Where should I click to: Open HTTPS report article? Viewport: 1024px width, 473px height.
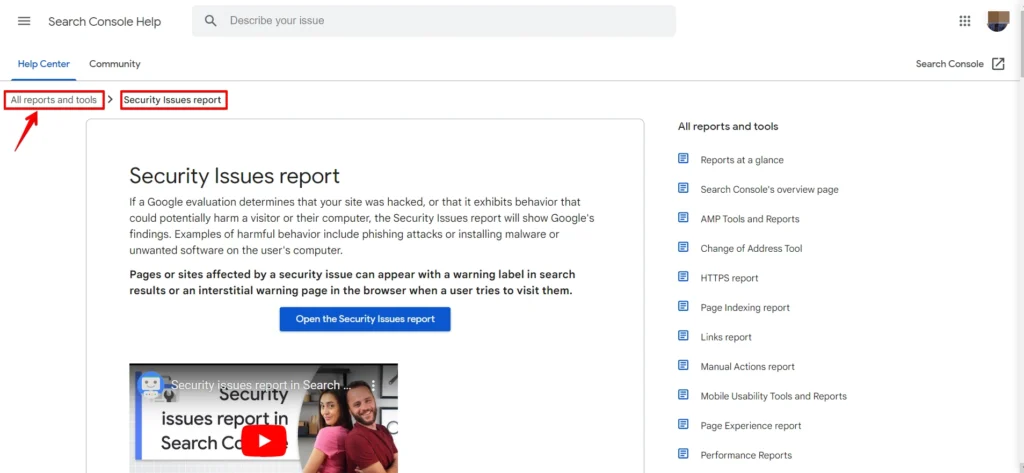(x=729, y=278)
